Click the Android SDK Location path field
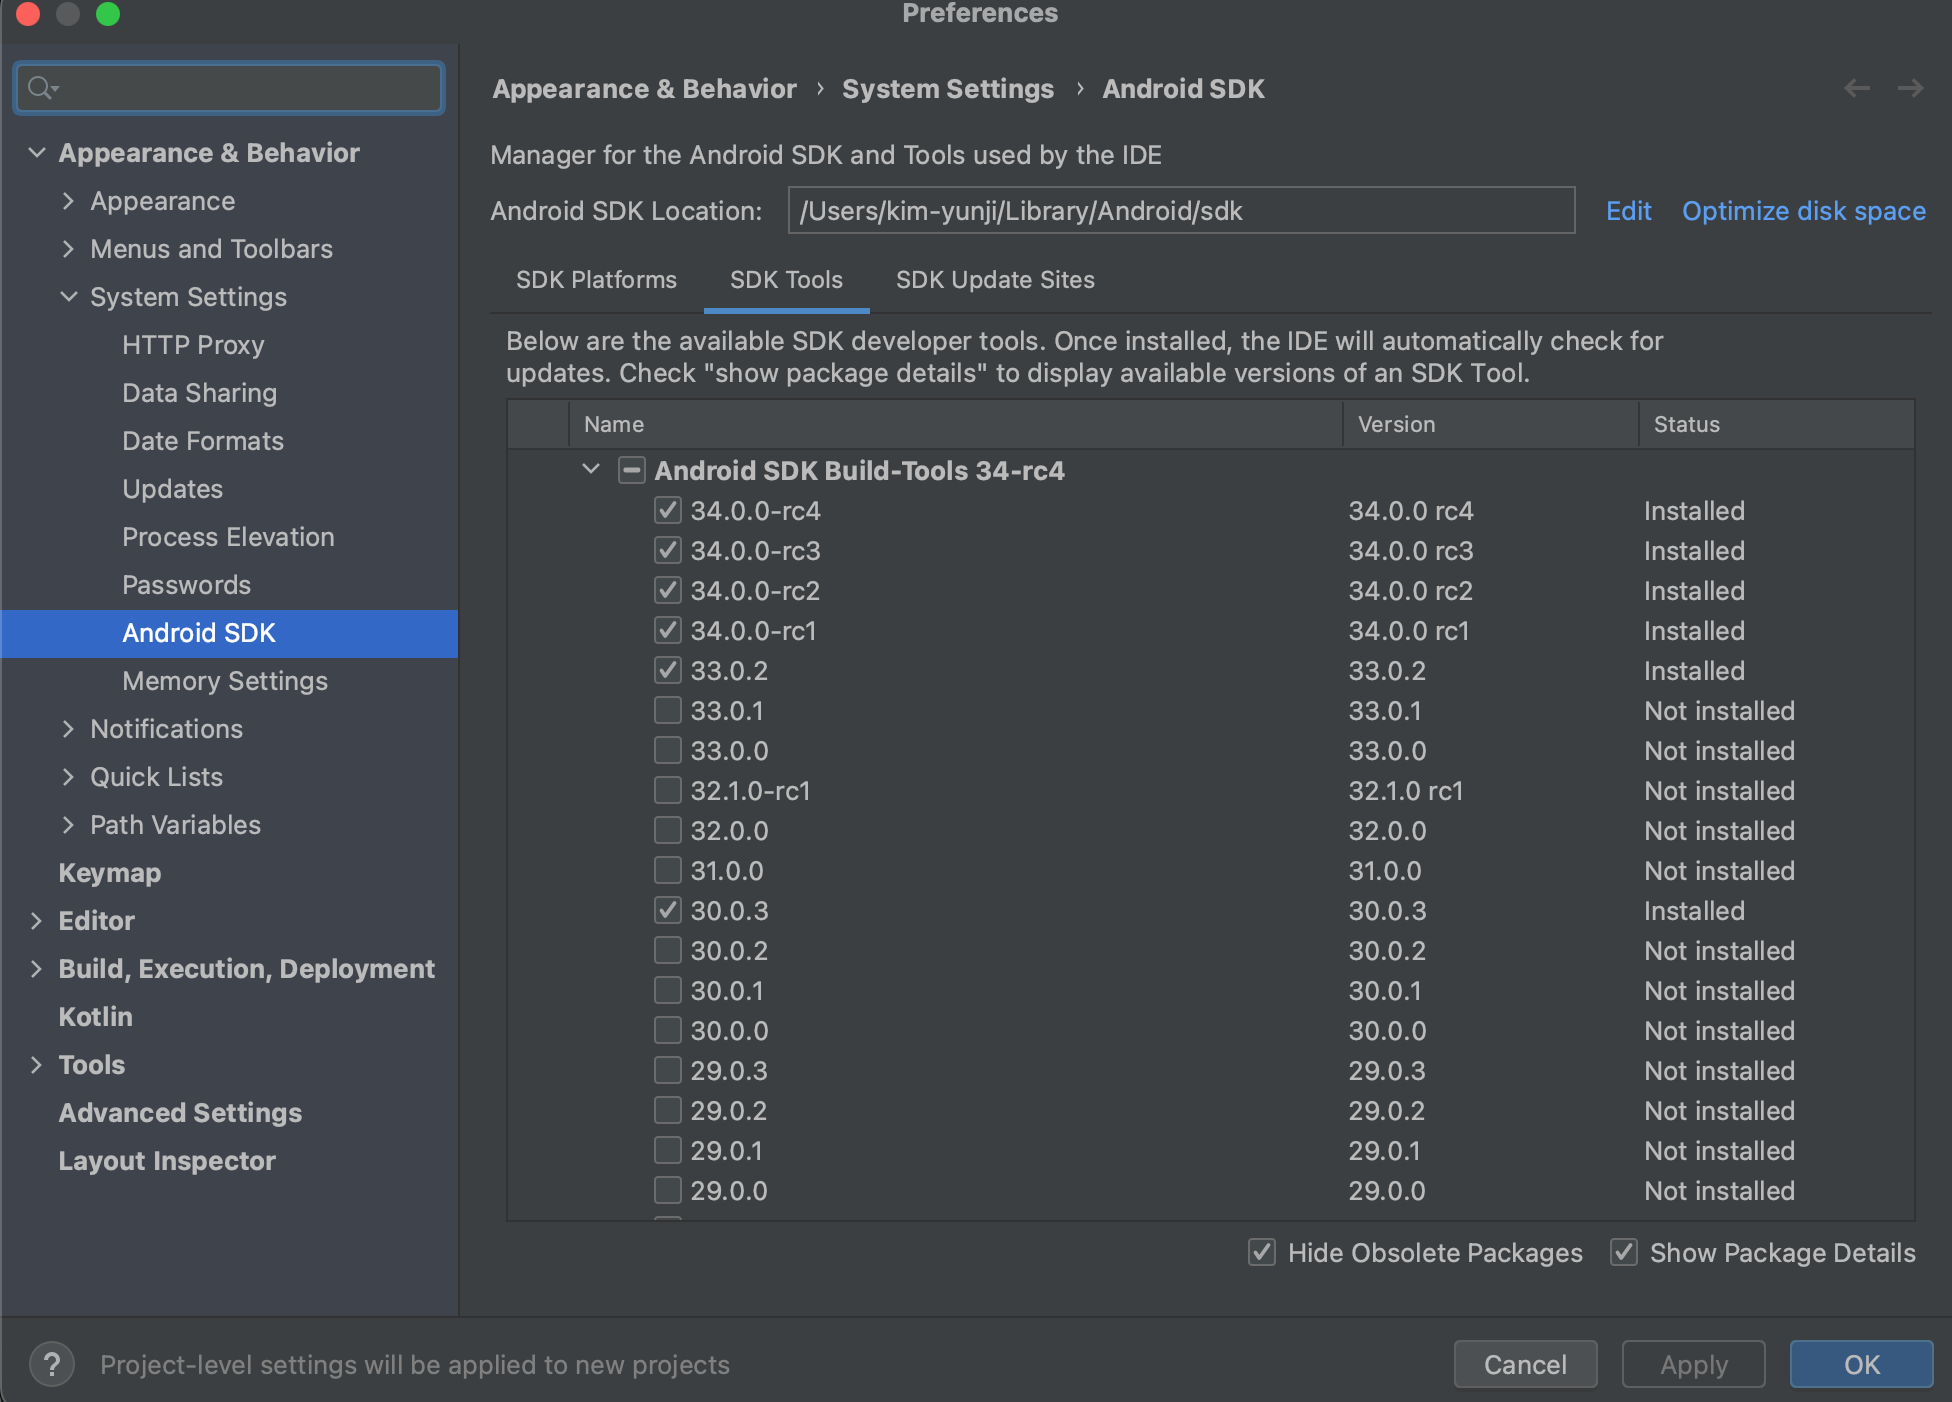 coord(1181,210)
